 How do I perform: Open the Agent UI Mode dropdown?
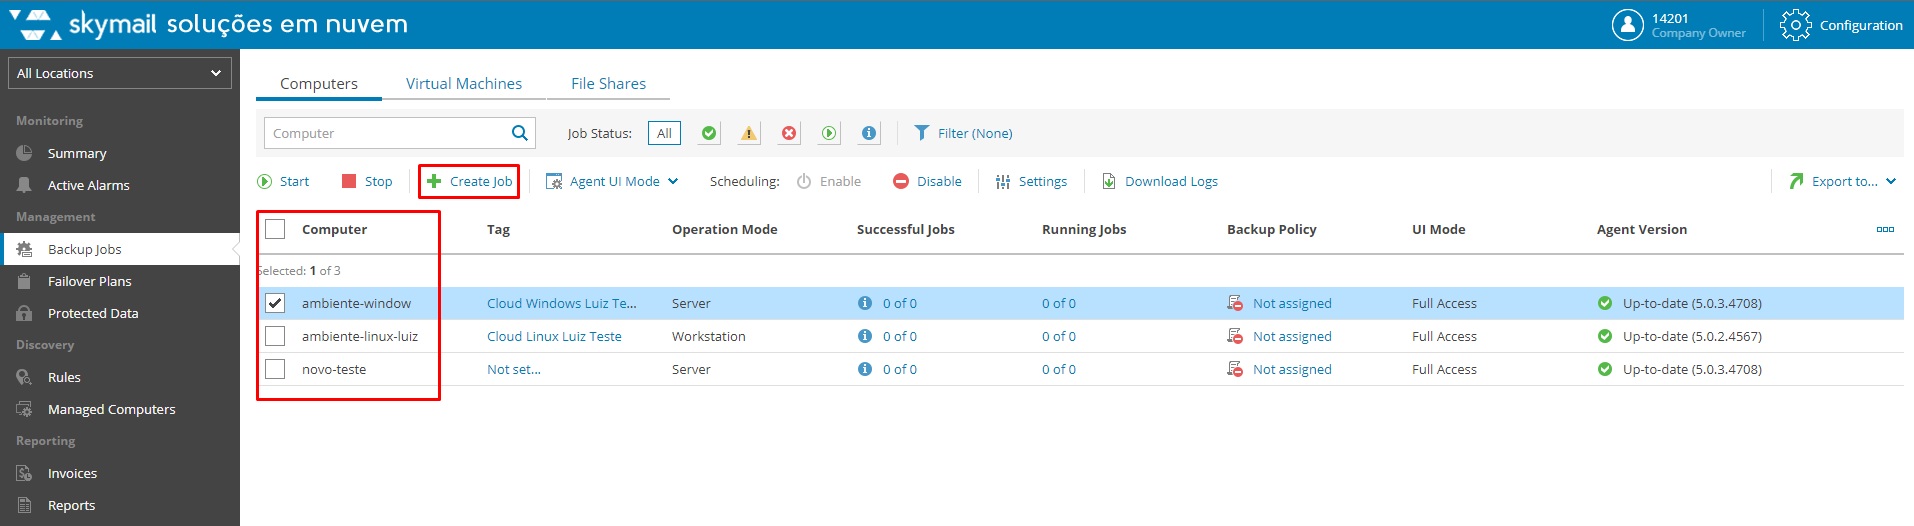point(612,181)
